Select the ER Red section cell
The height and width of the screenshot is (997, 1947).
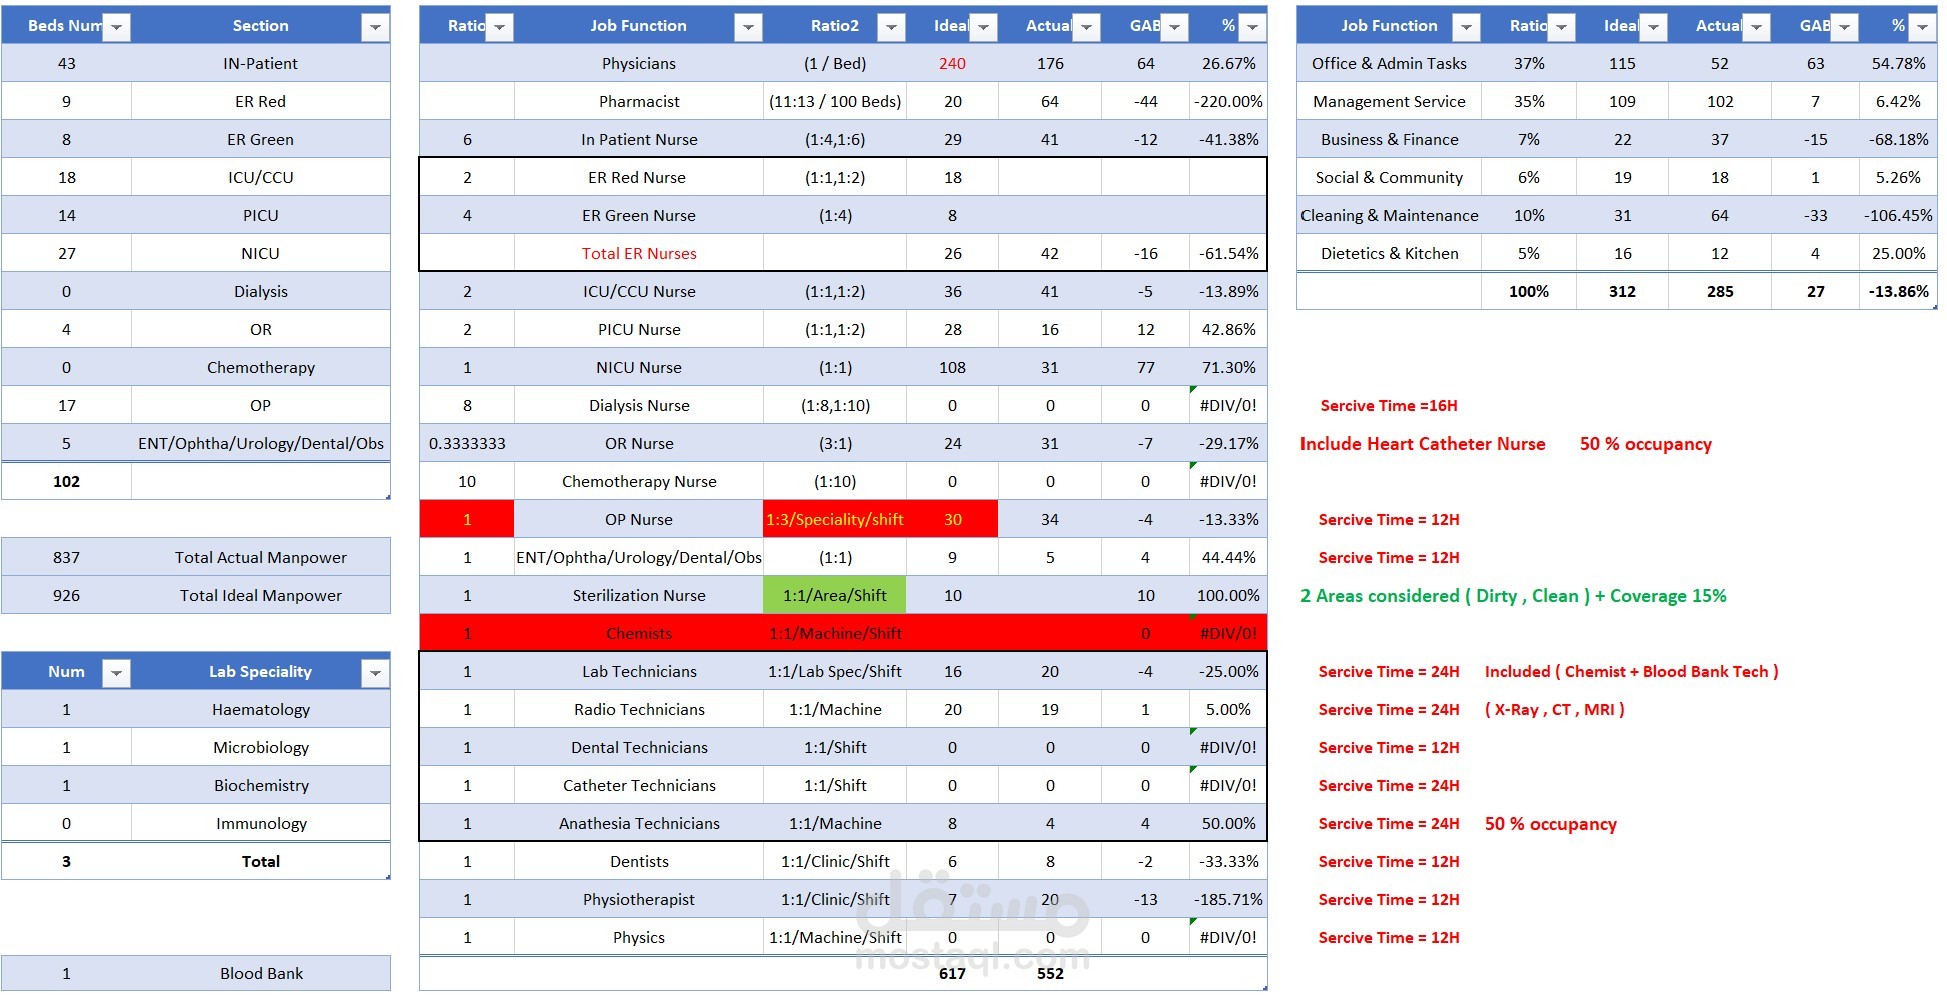260,101
